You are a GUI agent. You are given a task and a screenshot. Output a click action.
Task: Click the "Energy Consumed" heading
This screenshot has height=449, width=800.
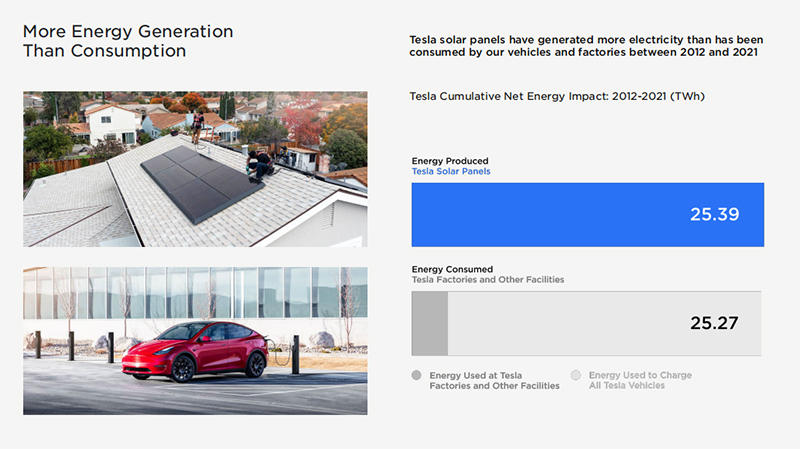tap(452, 269)
